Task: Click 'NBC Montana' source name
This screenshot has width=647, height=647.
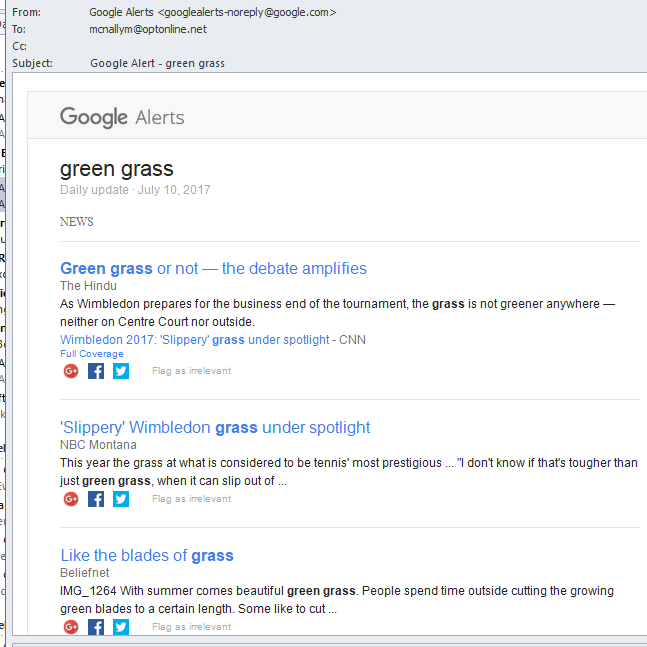Action: pyautogui.click(x=98, y=445)
